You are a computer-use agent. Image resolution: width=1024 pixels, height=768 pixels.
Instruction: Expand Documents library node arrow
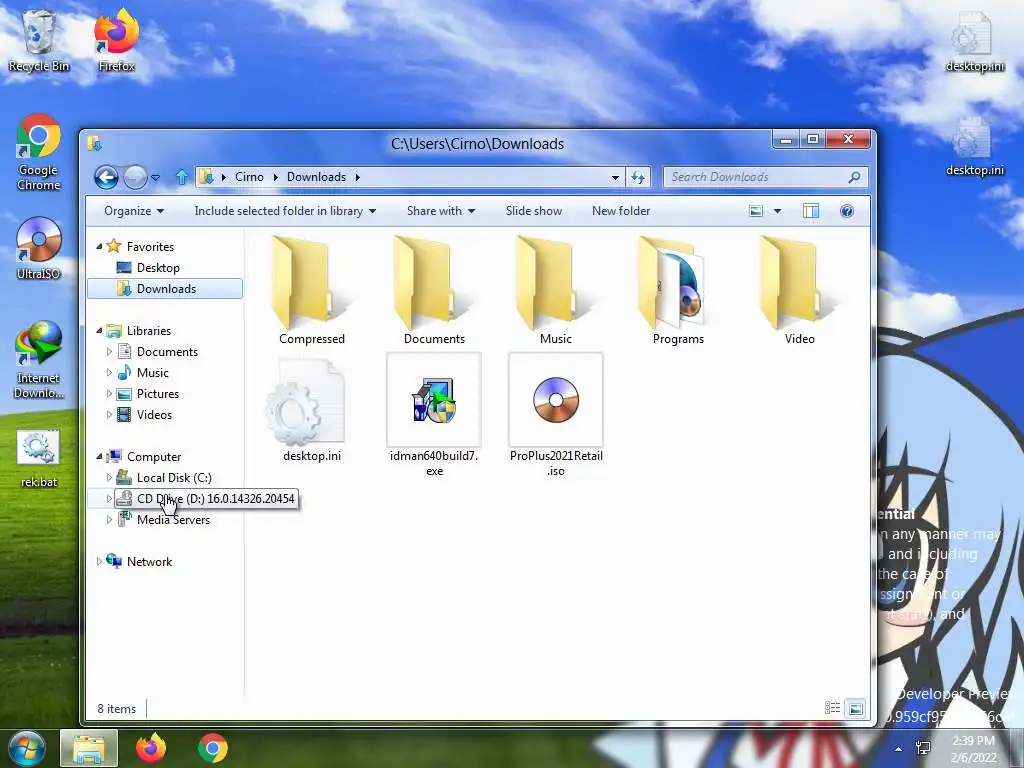(x=109, y=351)
